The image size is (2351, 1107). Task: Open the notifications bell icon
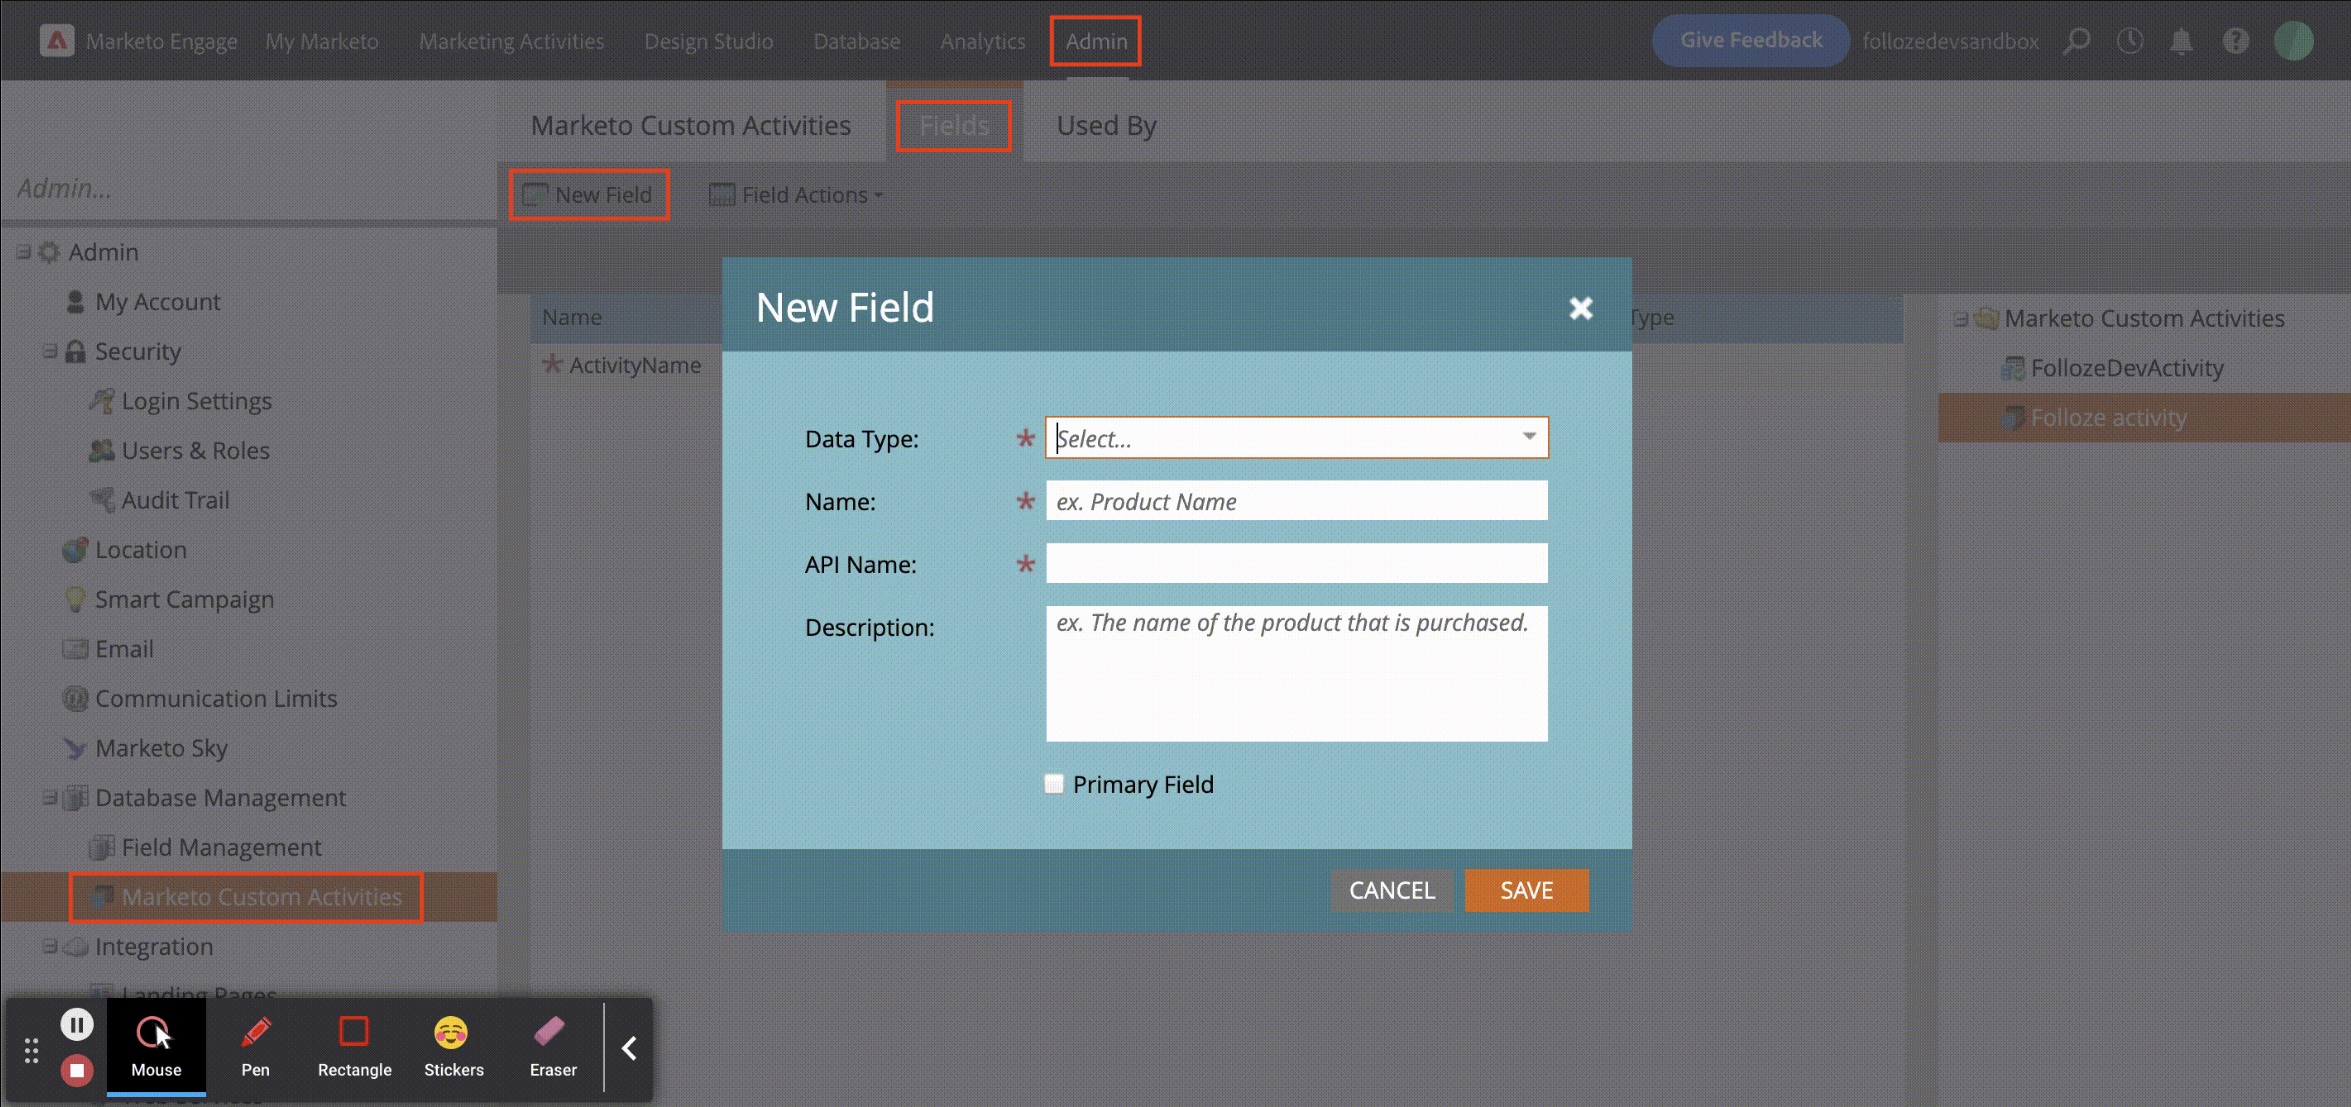(x=2182, y=41)
